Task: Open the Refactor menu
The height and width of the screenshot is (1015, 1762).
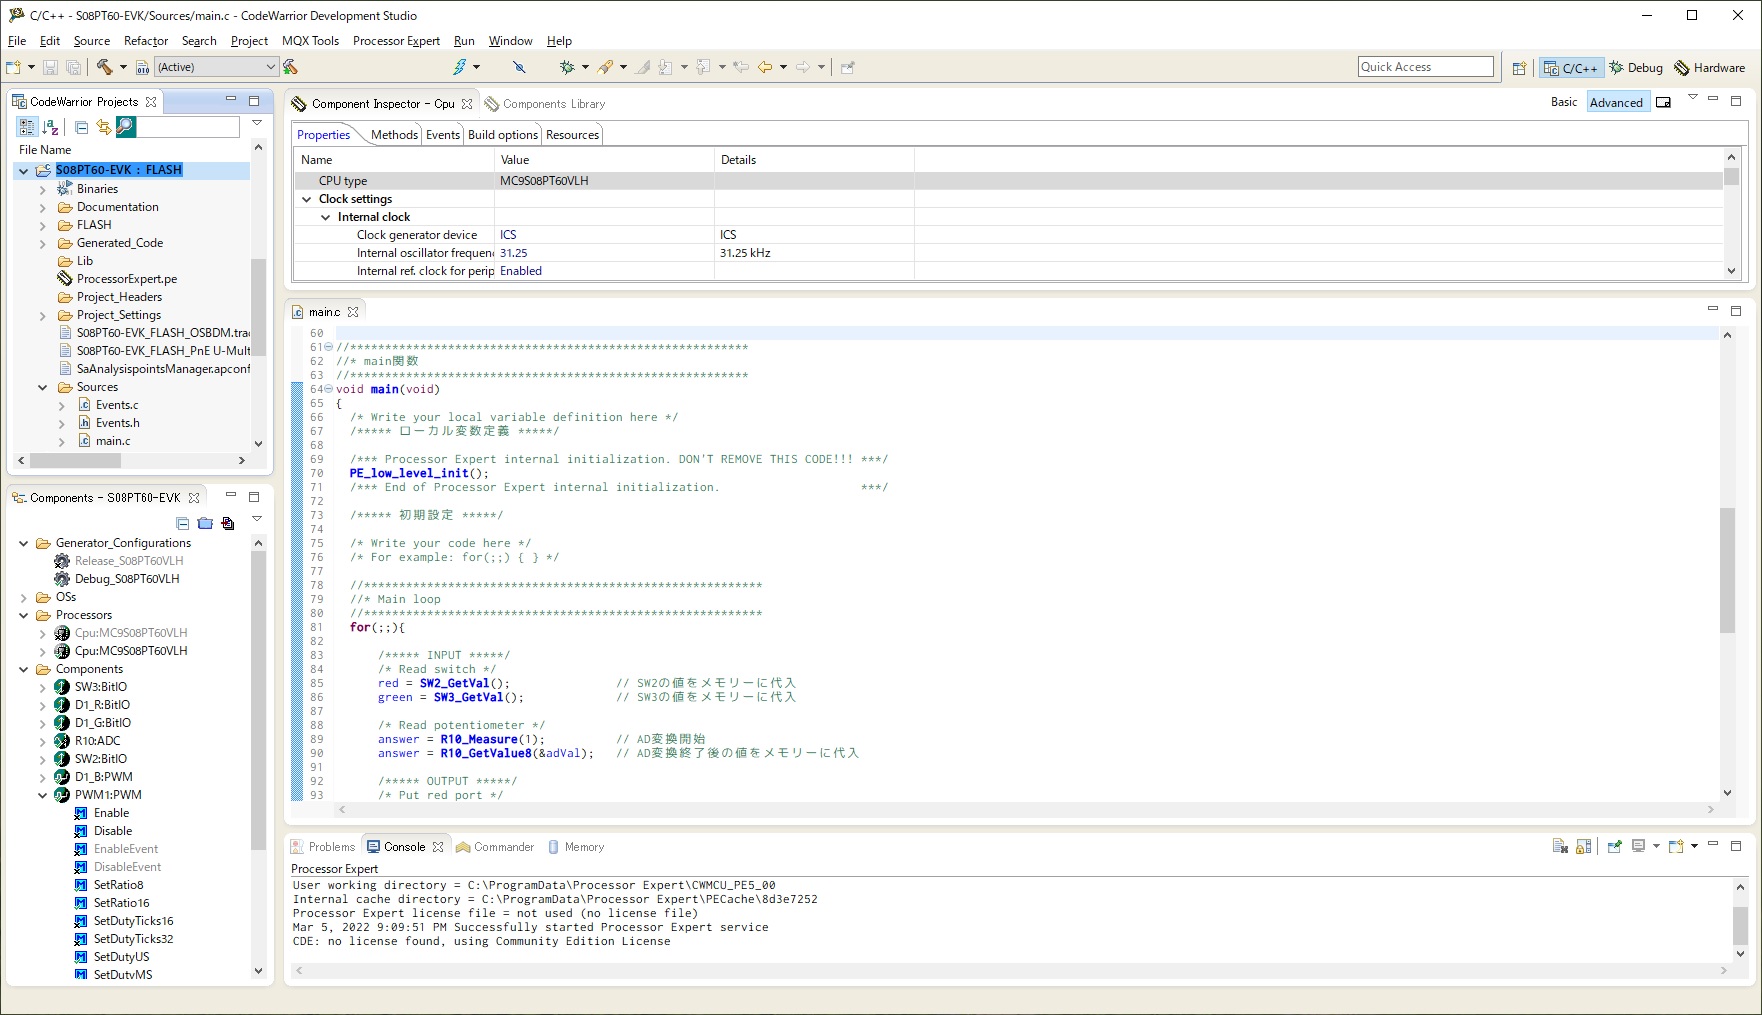Action: coord(146,41)
